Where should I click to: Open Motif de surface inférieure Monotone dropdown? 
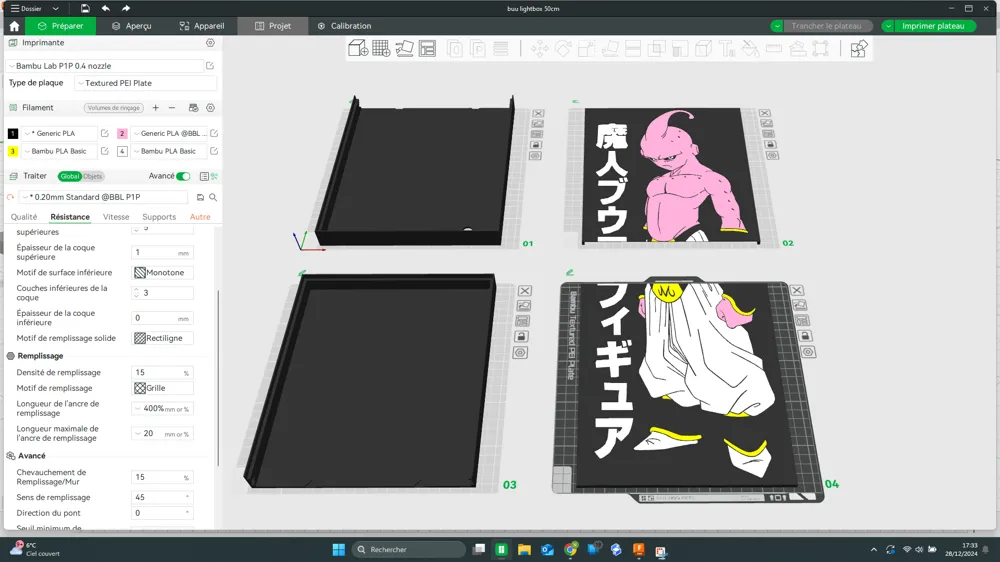pyautogui.click(x=162, y=272)
